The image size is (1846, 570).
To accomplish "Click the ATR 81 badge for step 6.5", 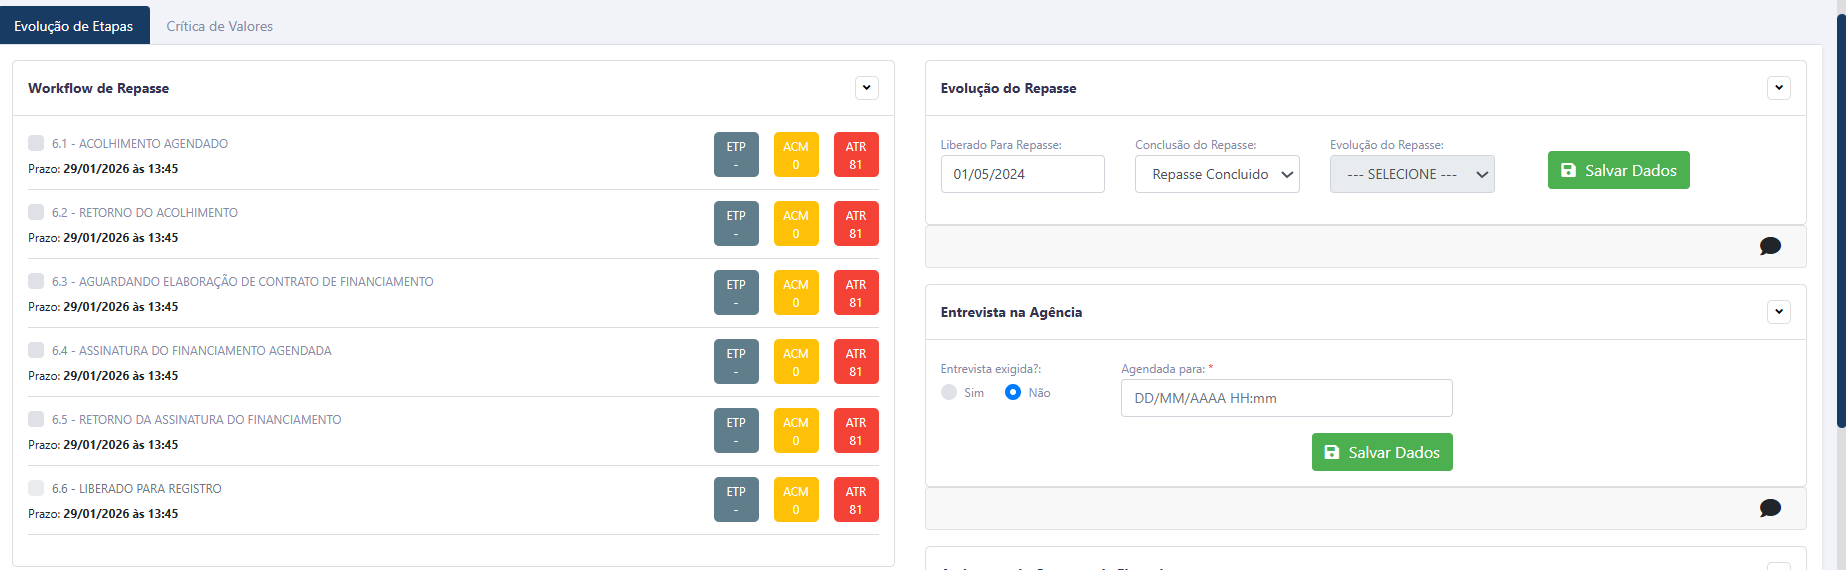I will point(856,431).
